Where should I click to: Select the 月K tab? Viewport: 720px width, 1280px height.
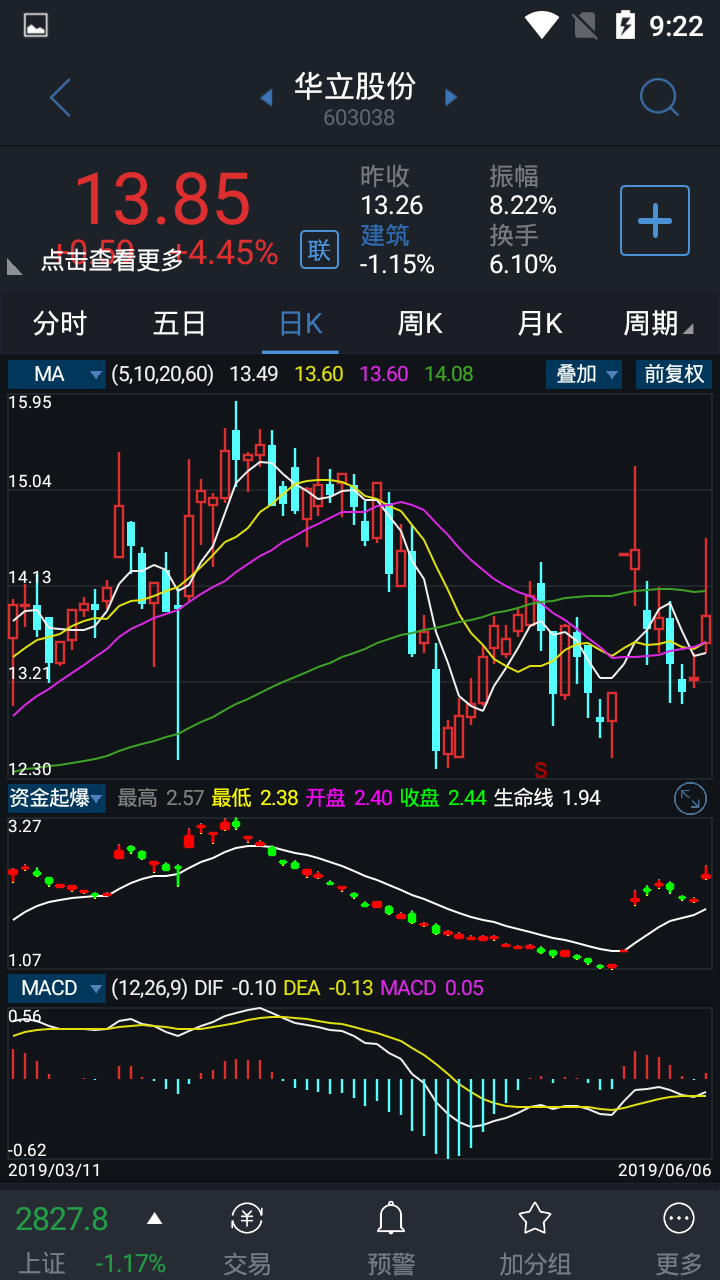pos(540,323)
